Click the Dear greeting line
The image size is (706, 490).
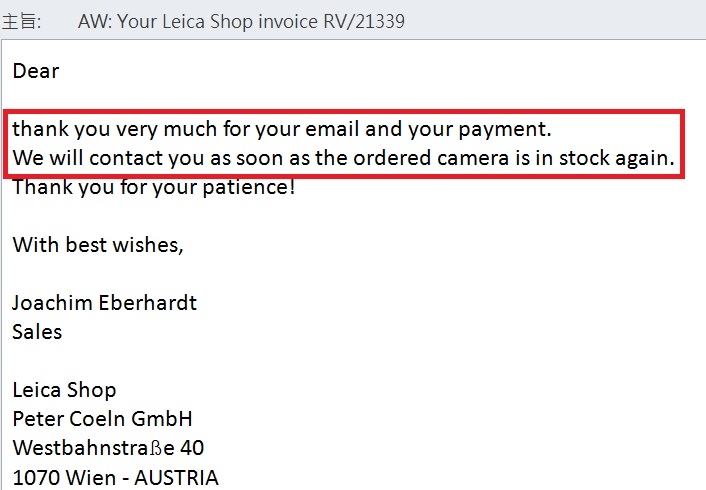tap(36, 71)
